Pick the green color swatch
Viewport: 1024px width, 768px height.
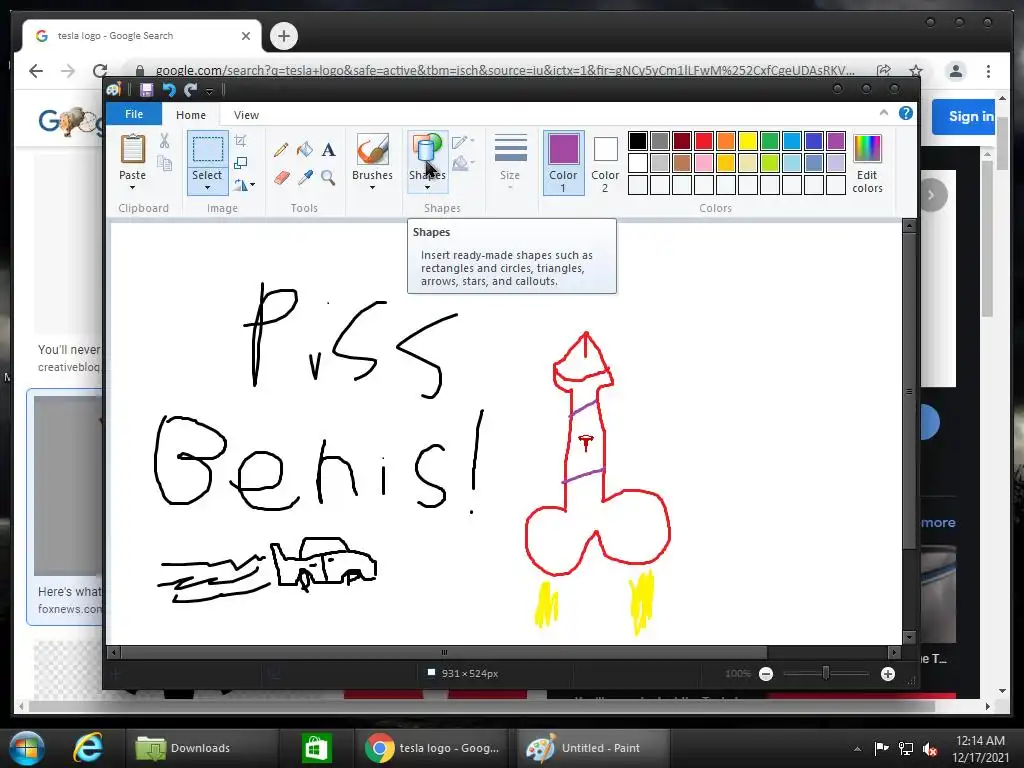tap(770, 141)
